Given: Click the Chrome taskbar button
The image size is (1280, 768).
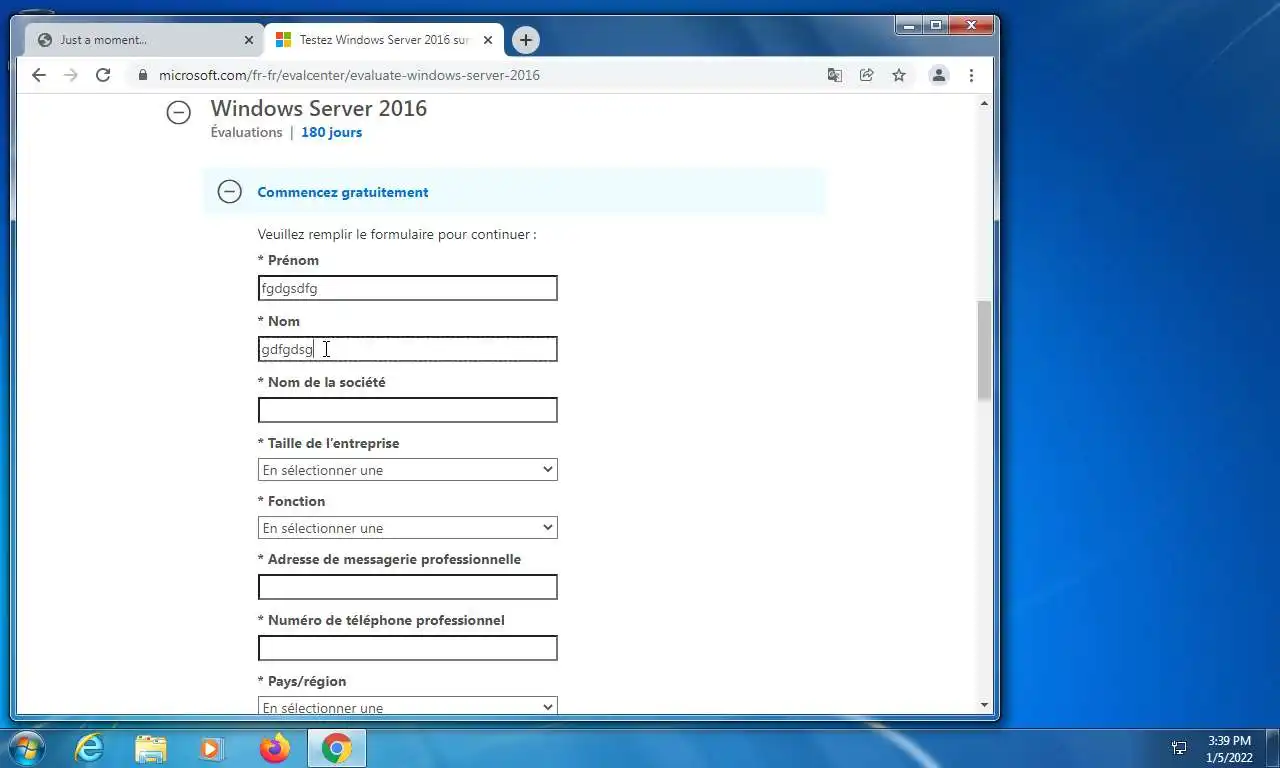Looking at the screenshot, I should pyautogui.click(x=337, y=748).
